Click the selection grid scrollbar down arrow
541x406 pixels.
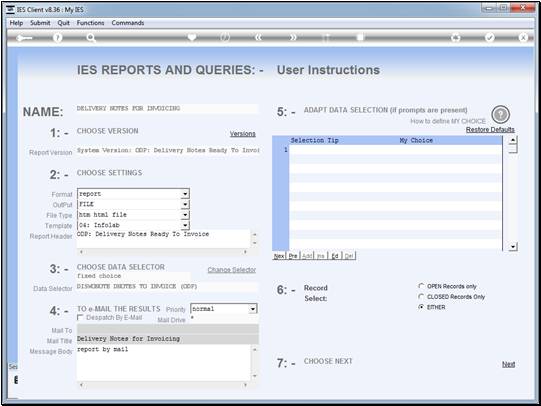pyautogui.click(x=513, y=247)
